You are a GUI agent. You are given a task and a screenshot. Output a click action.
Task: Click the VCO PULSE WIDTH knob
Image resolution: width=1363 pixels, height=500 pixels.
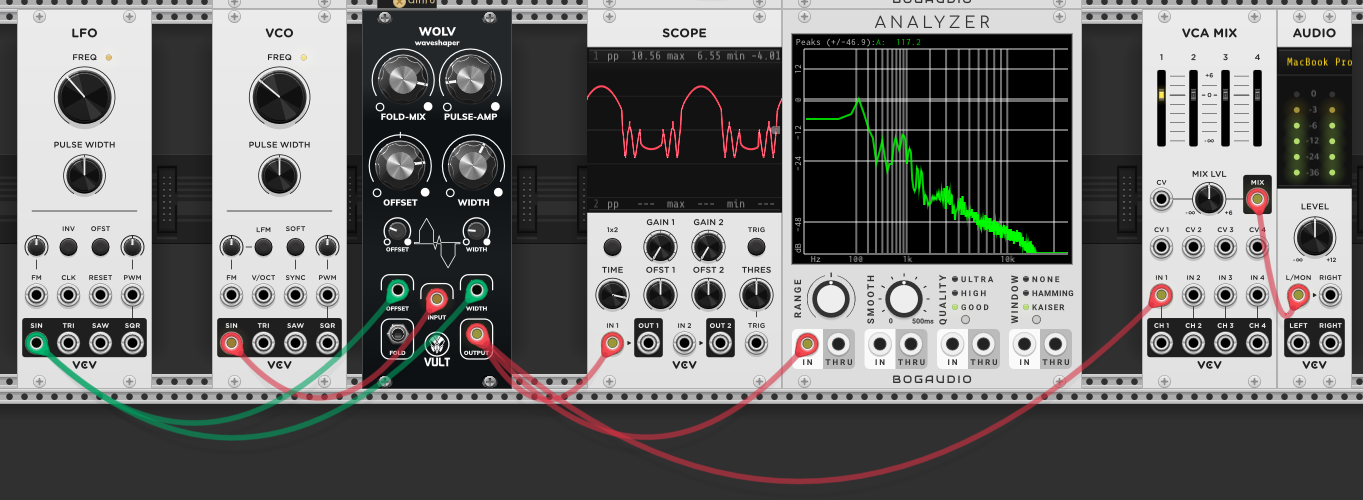tap(280, 175)
